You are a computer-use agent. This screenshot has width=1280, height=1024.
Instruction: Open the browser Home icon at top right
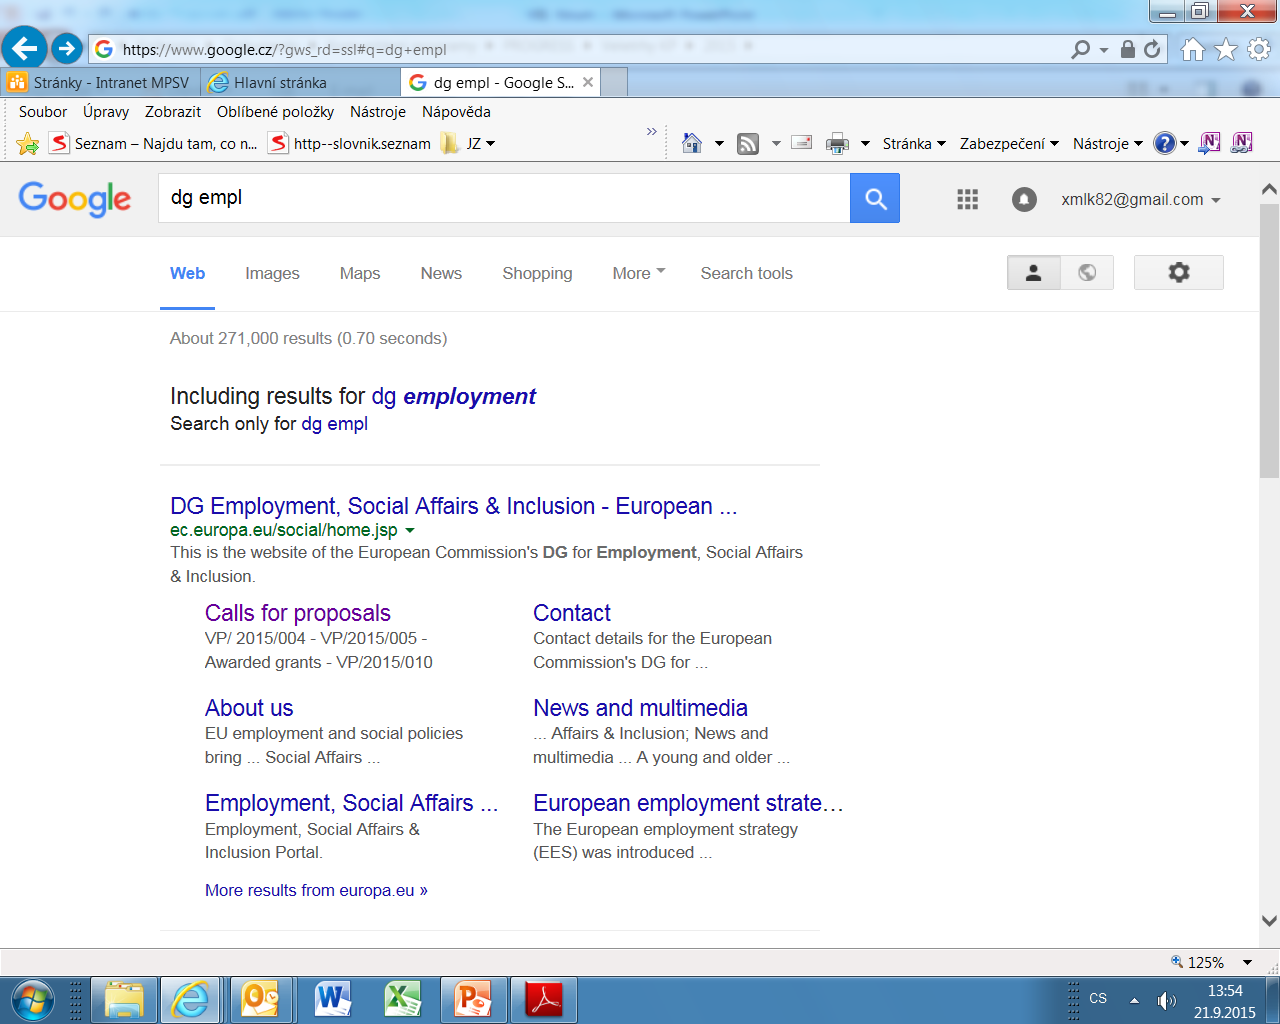tap(1192, 49)
